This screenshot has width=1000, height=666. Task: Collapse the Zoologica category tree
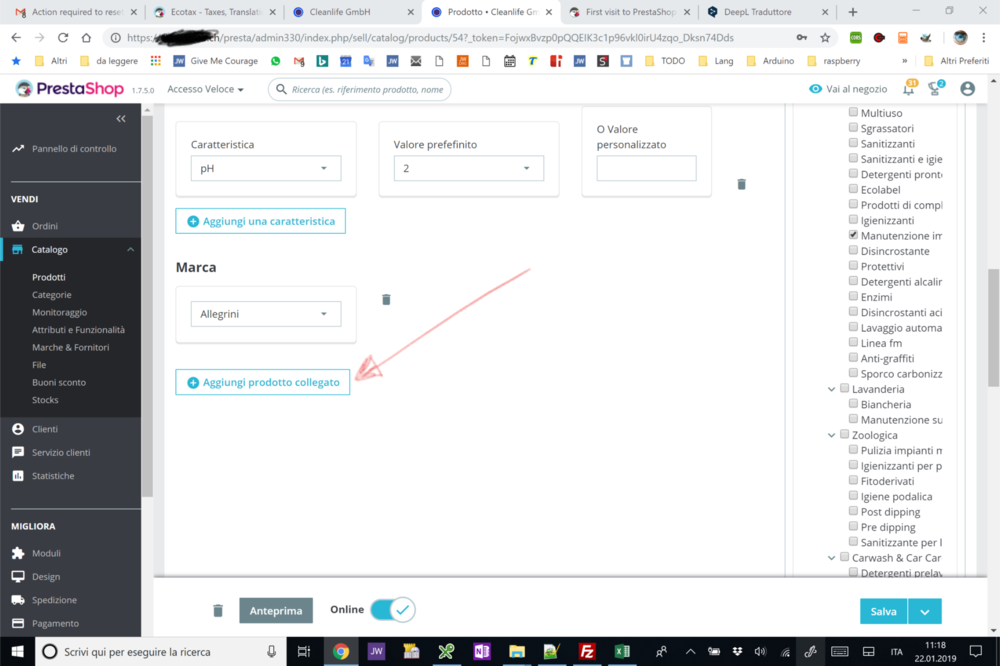click(x=832, y=435)
